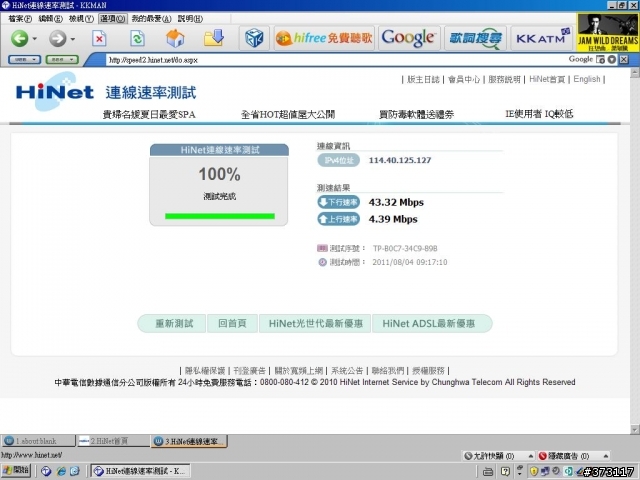Click the yellow shield tray icon
This screenshot has height=480, width=640.
(x=534, y=471)
